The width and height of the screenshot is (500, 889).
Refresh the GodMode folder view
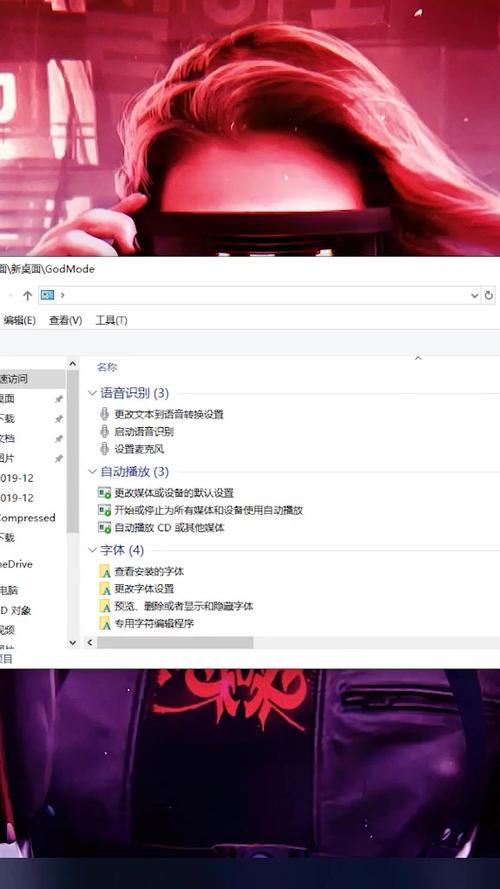489,295
